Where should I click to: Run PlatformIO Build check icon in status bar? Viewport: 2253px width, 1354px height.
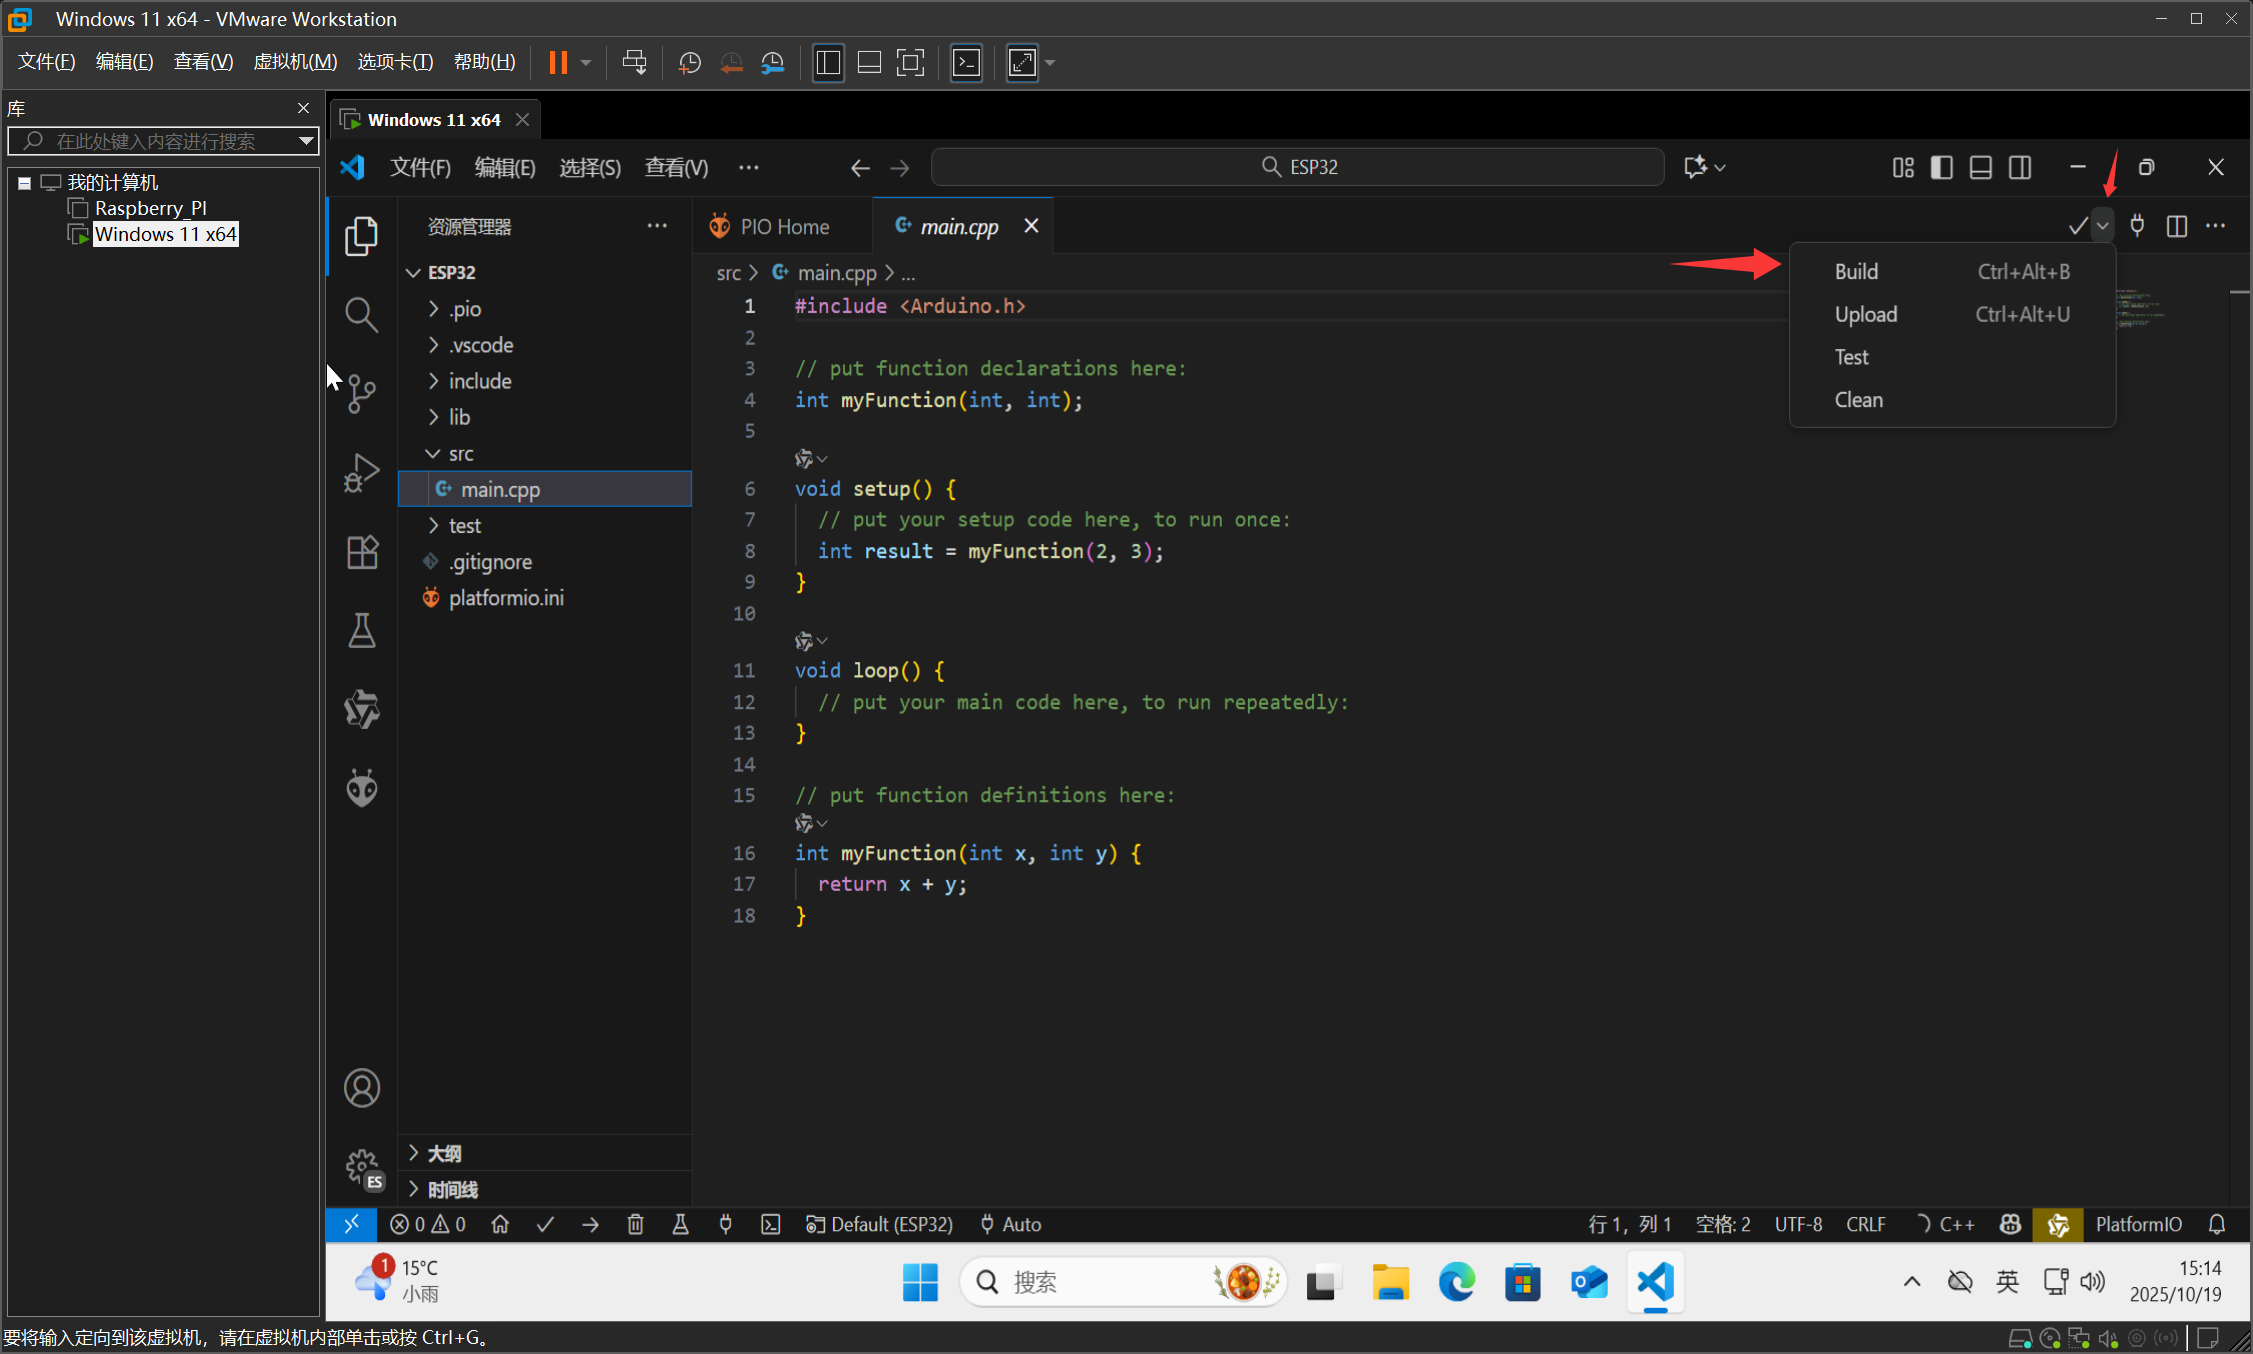tap(546, 1224)
